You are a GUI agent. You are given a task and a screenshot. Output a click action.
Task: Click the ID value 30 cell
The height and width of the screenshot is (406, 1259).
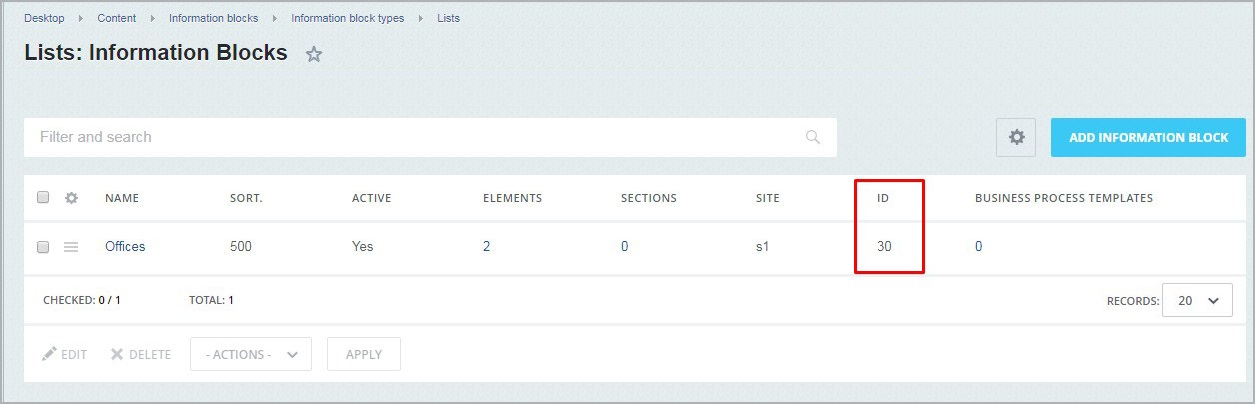pos(884,246)
